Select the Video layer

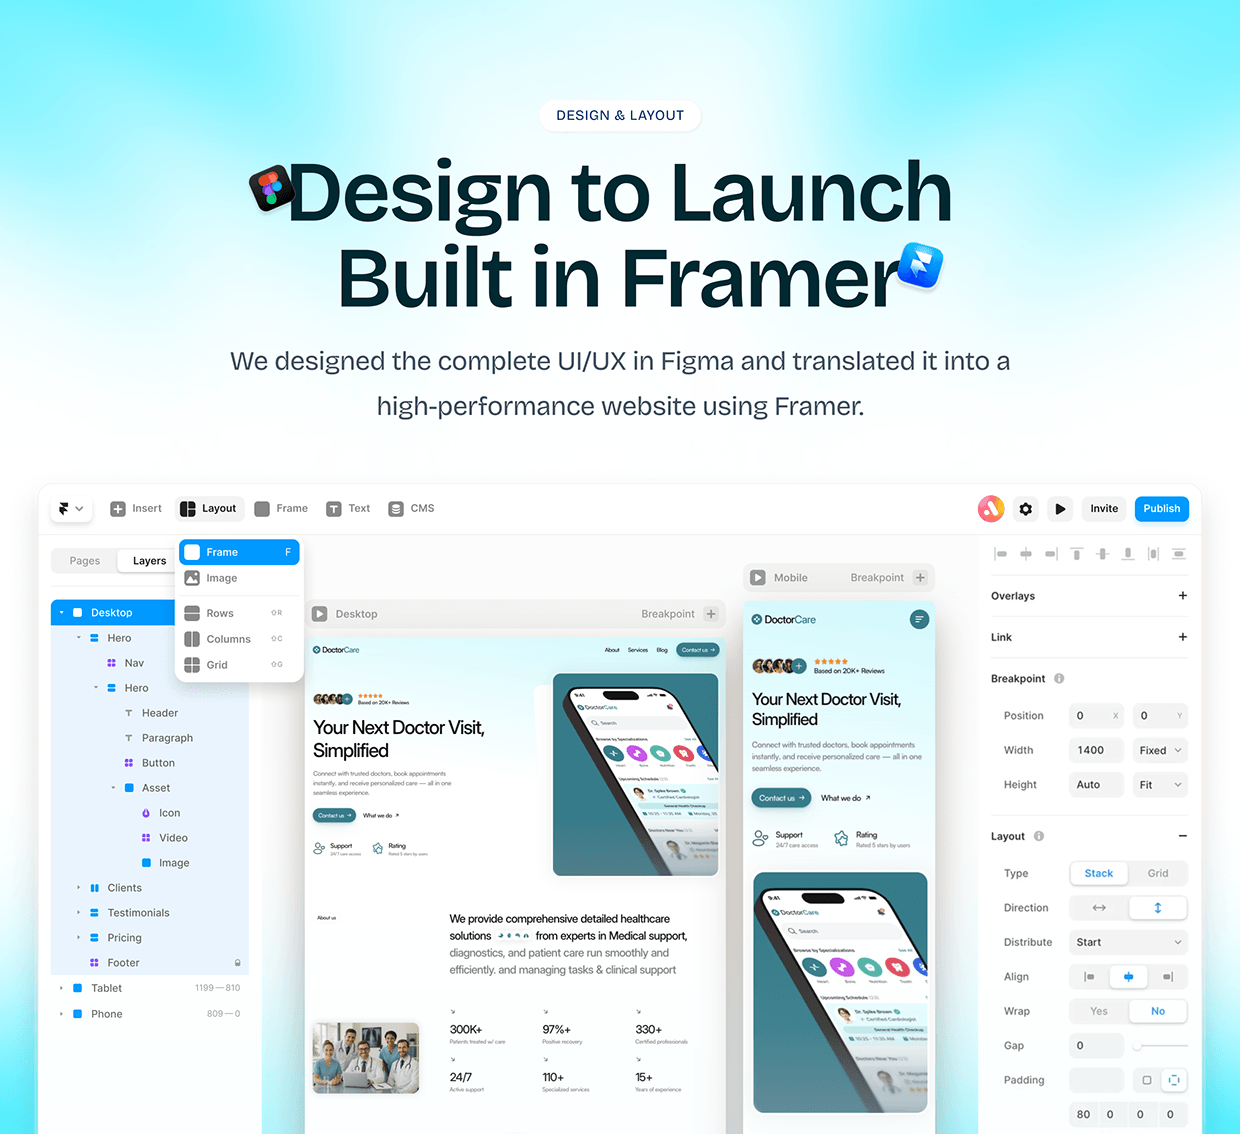click(x=164, y=838)
